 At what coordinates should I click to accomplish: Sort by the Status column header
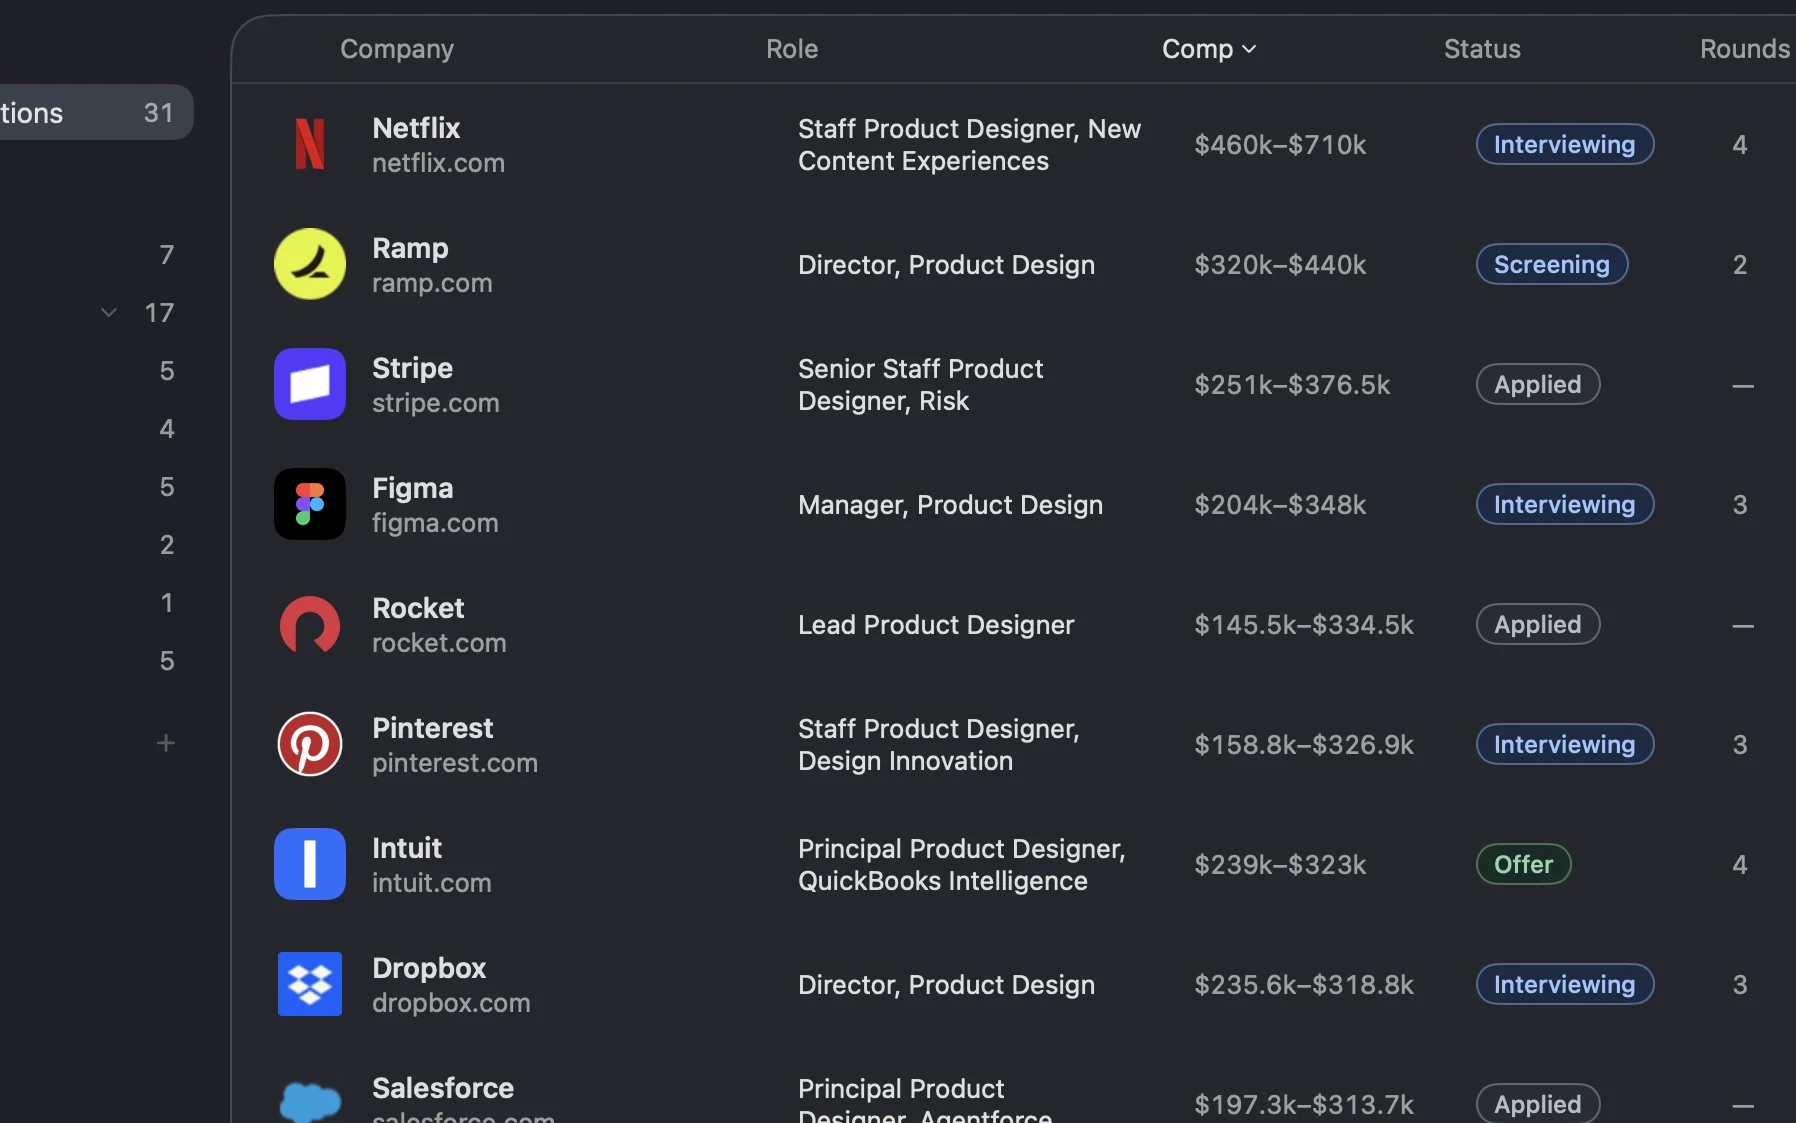[1482, 49]
